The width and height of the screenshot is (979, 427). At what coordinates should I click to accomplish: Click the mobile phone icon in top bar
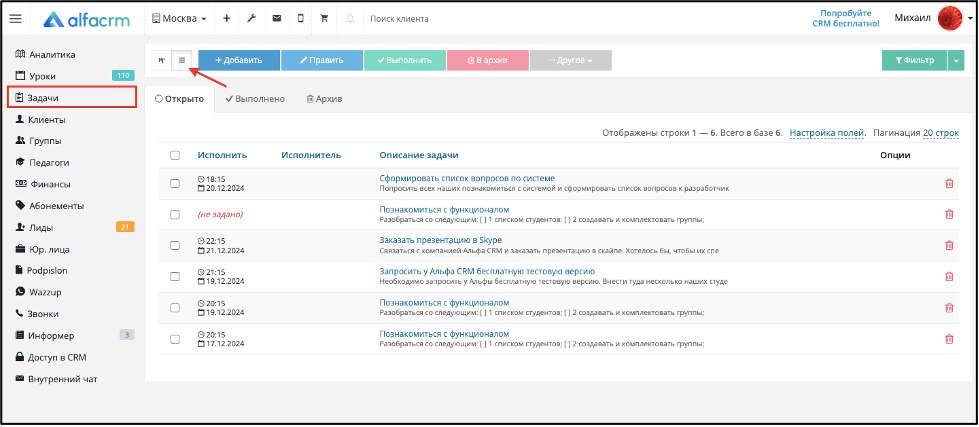pyautogui.click(x=300, y=19)
